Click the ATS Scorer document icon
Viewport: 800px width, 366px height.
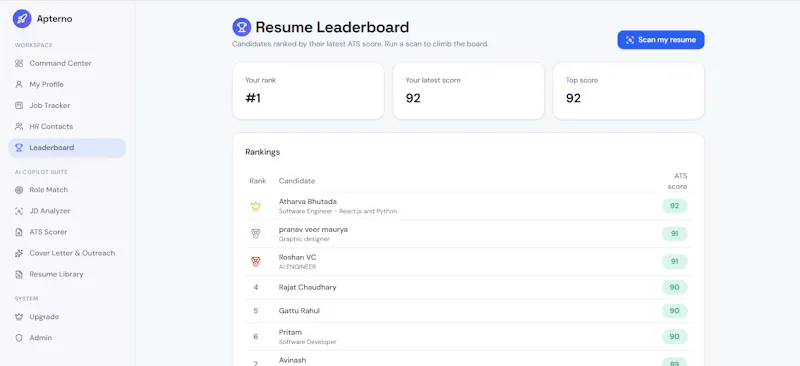[19, 232]
